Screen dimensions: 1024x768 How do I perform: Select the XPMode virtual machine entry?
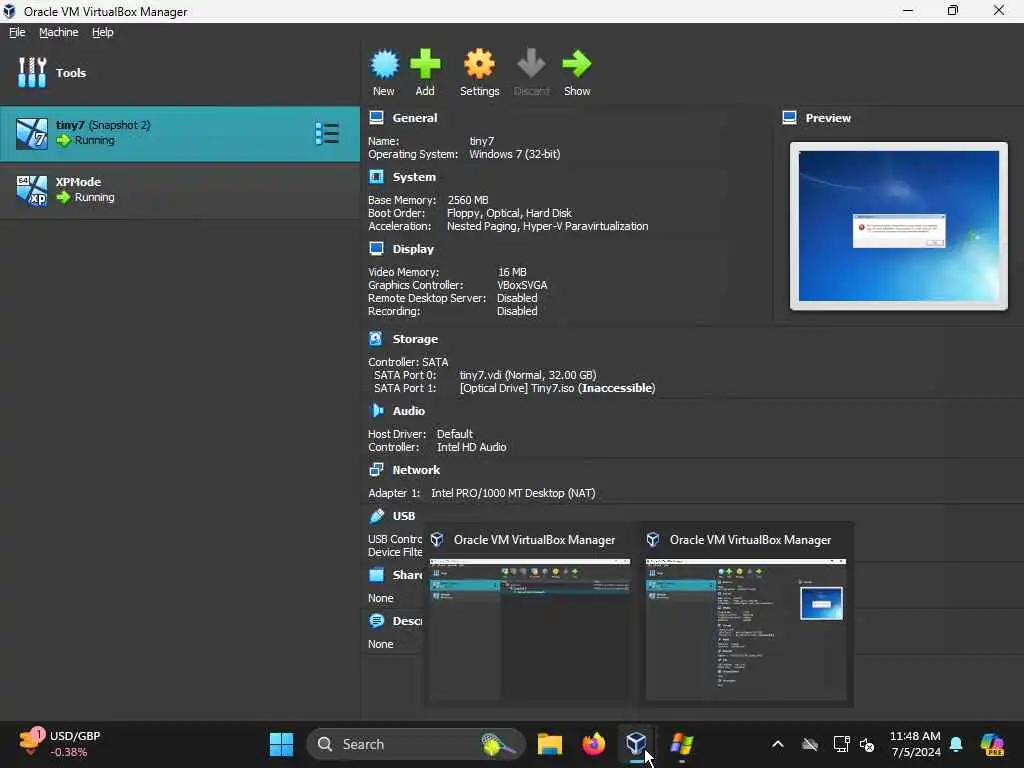180,190
